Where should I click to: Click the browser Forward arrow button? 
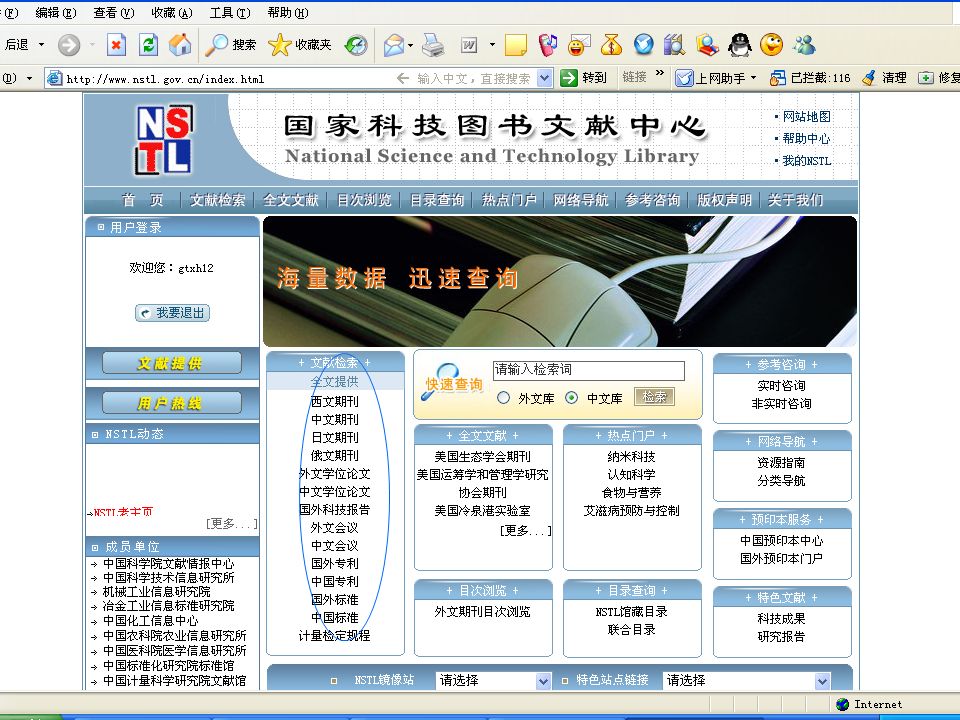click(x=69, y=45)
